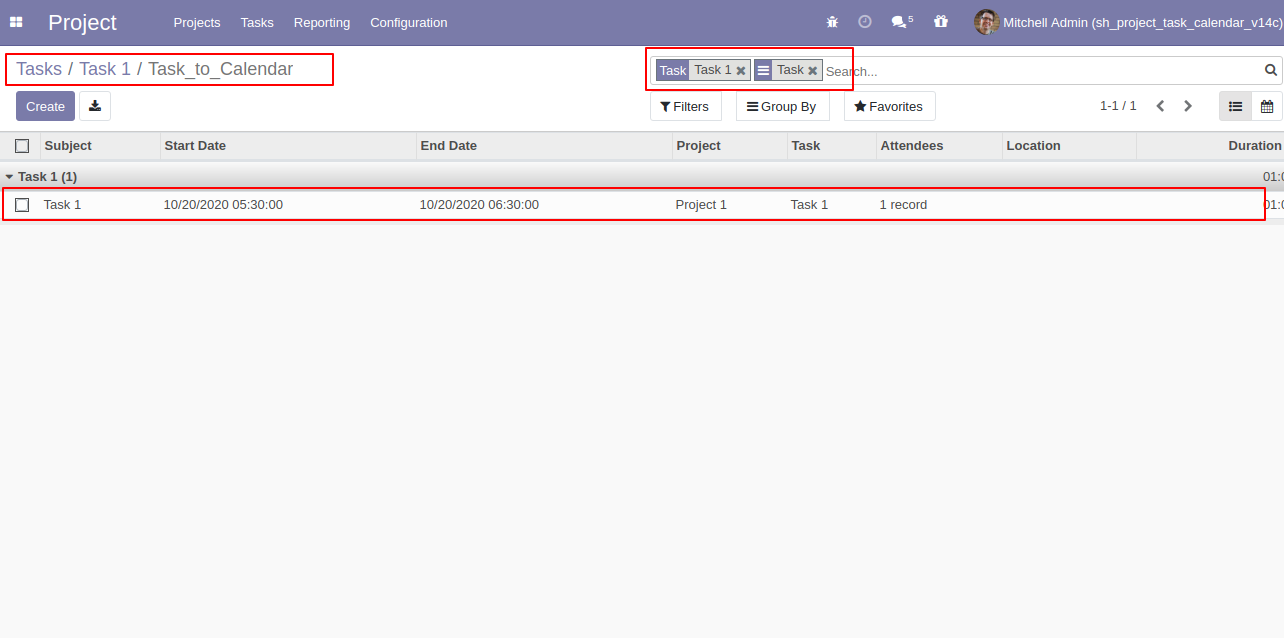Open the Reporting menu
The height and width of the screenshot is (638, 1284).
[x=322, y=22]
